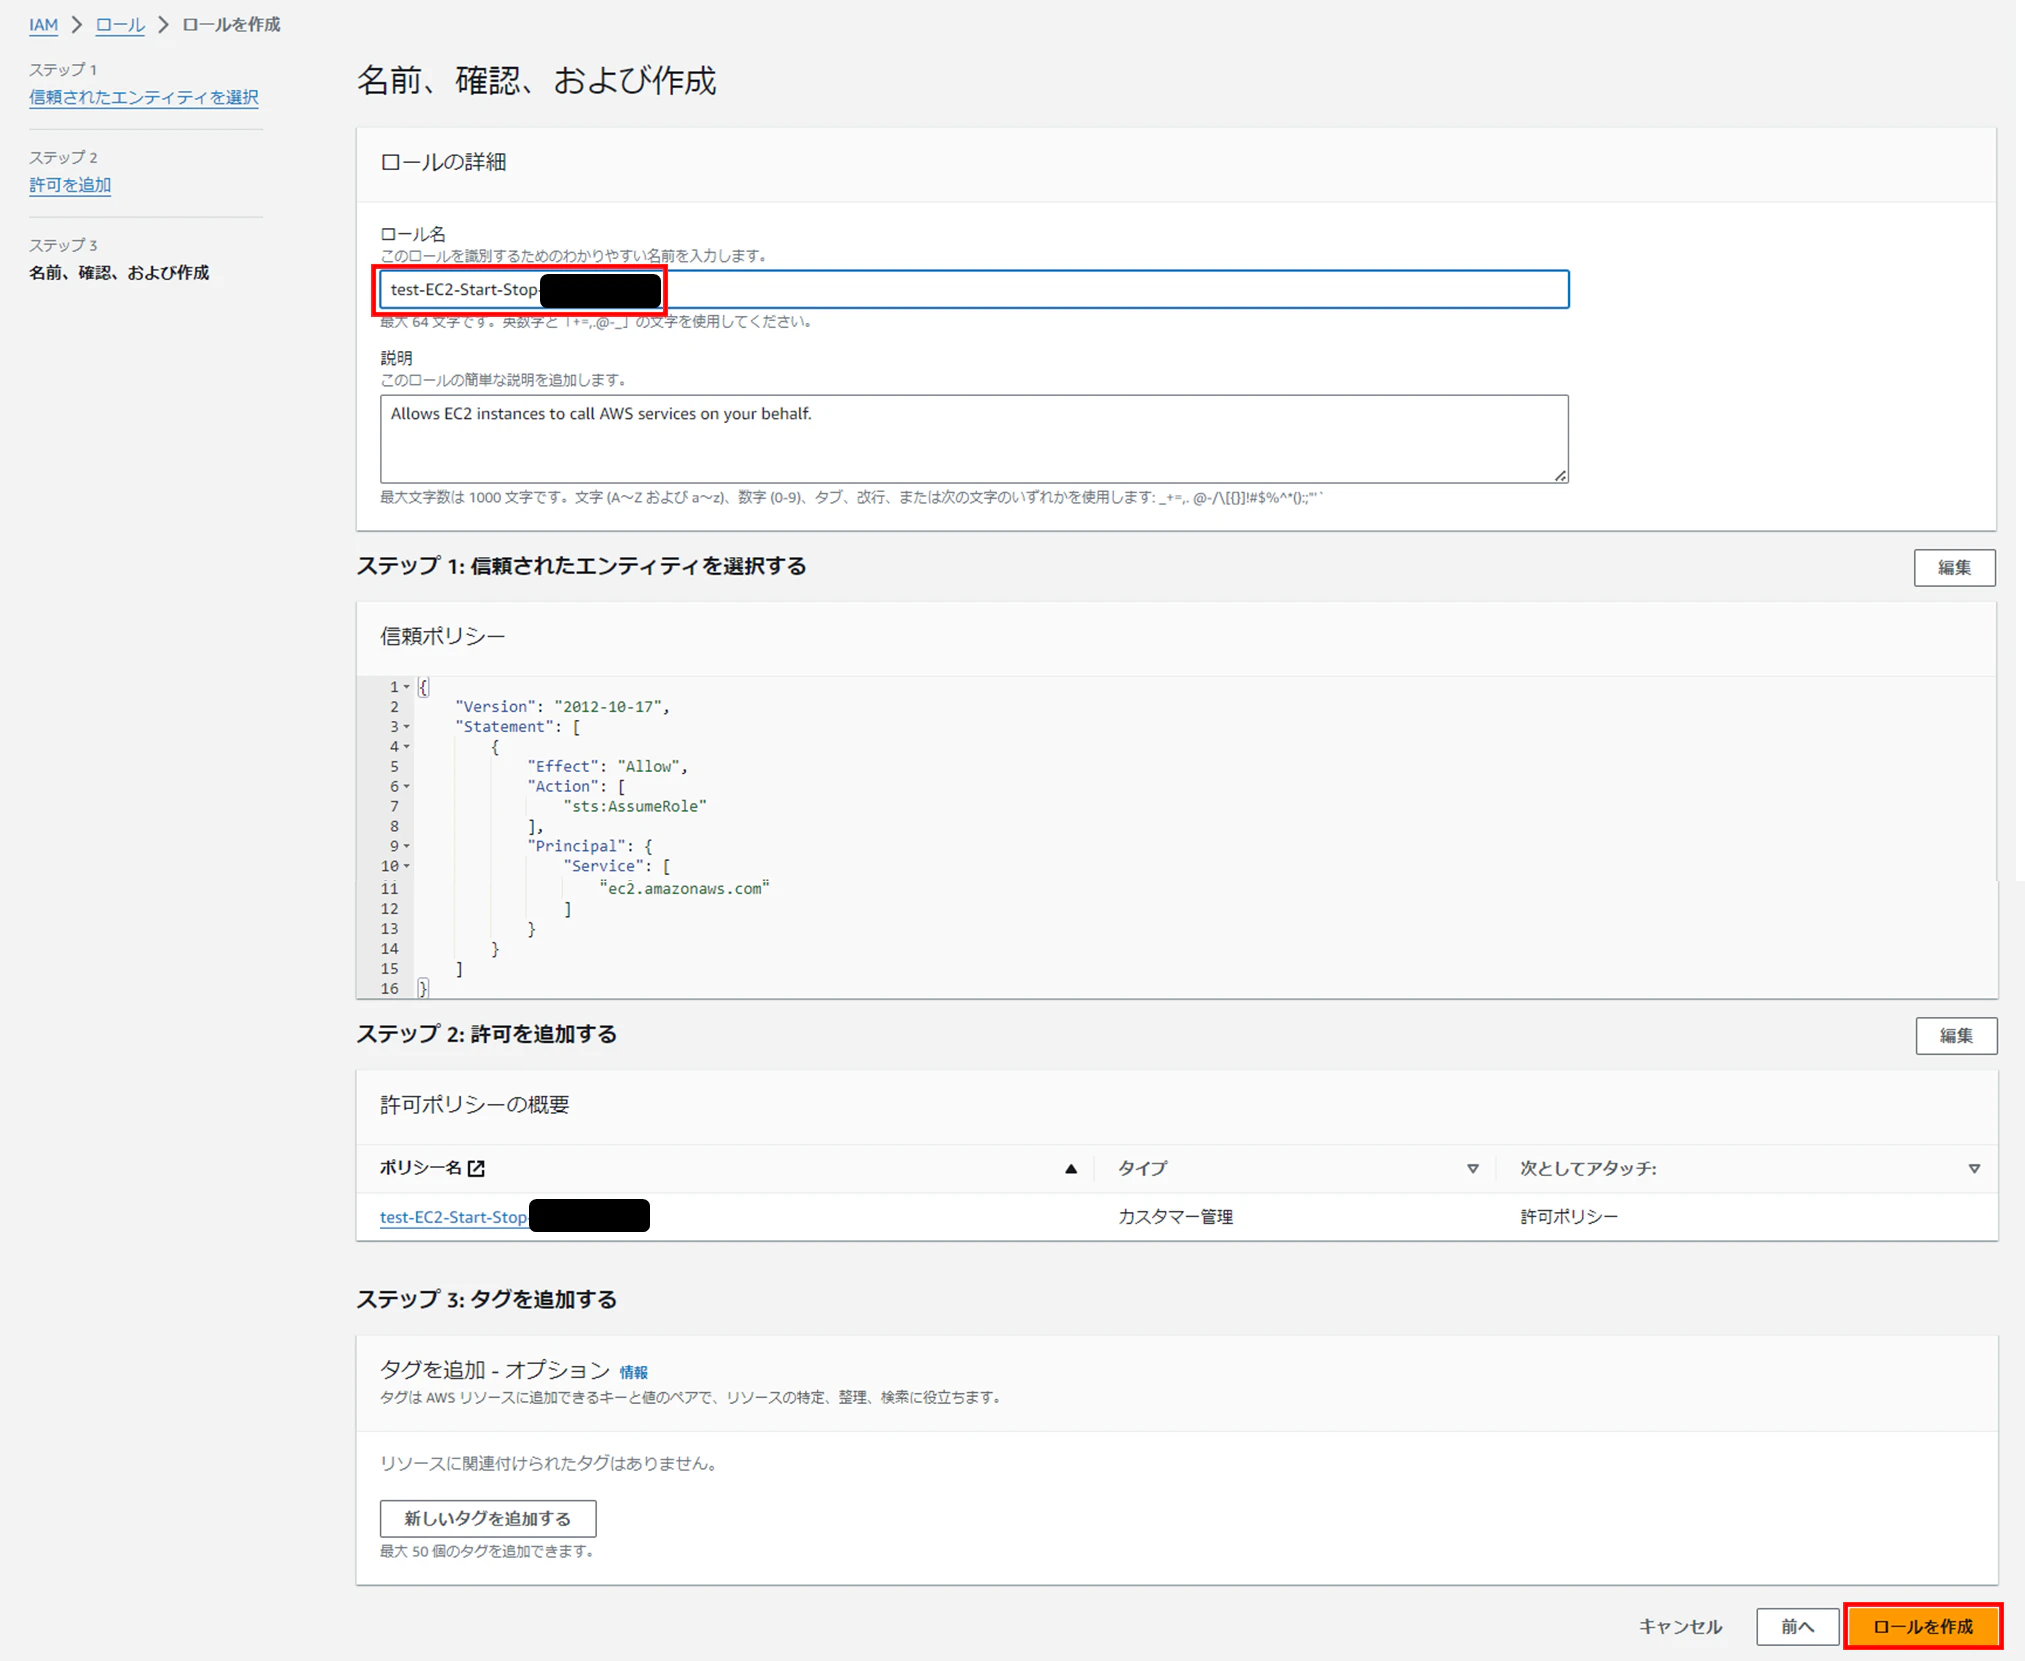Viewport: 2025px width, 1661px height.
Task: Click 新しいタグを追加する button
Action: click(x=487, y=1518)
